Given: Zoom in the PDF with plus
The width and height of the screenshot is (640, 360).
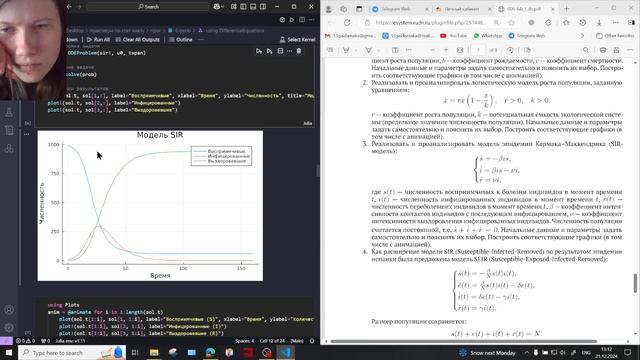Looking at the screenshot, I should [446, 50].
